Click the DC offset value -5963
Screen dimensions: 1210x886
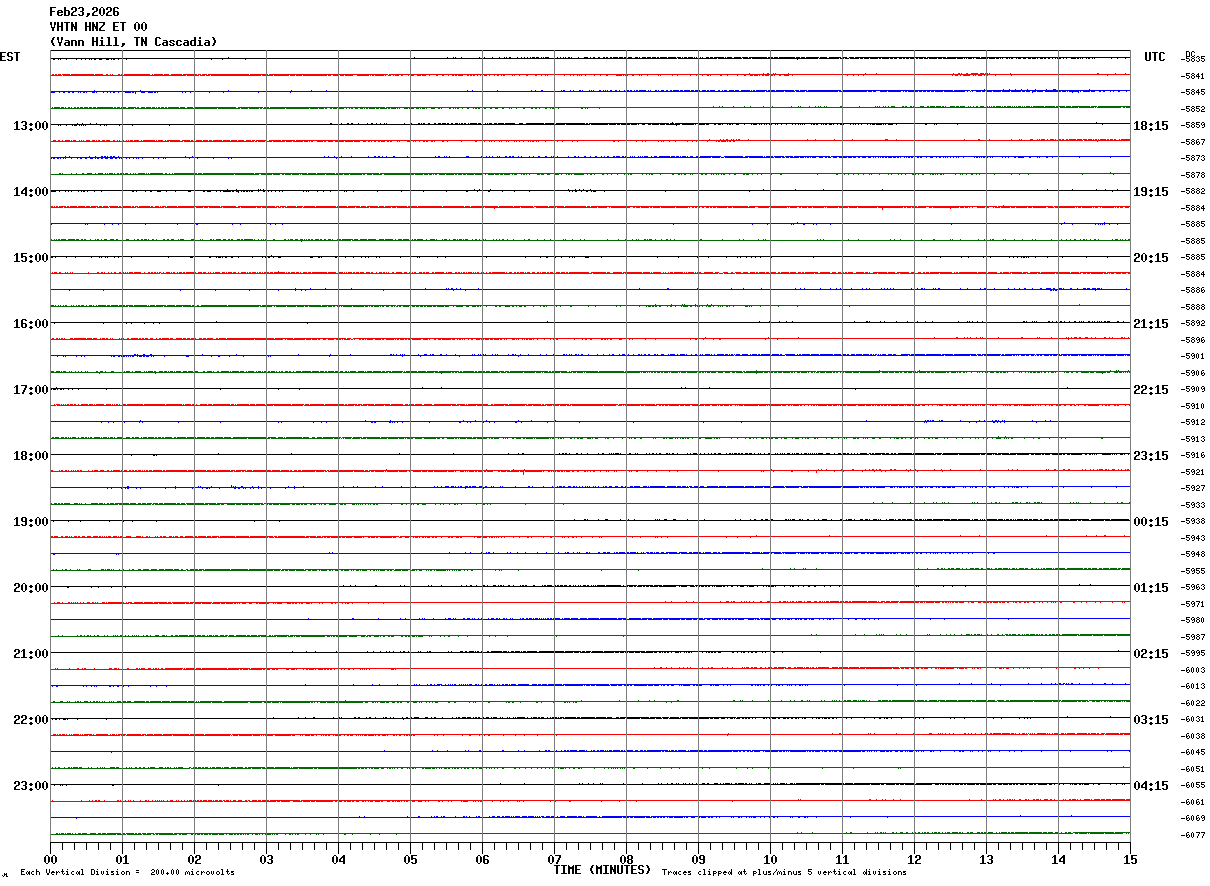[1193, 587]
